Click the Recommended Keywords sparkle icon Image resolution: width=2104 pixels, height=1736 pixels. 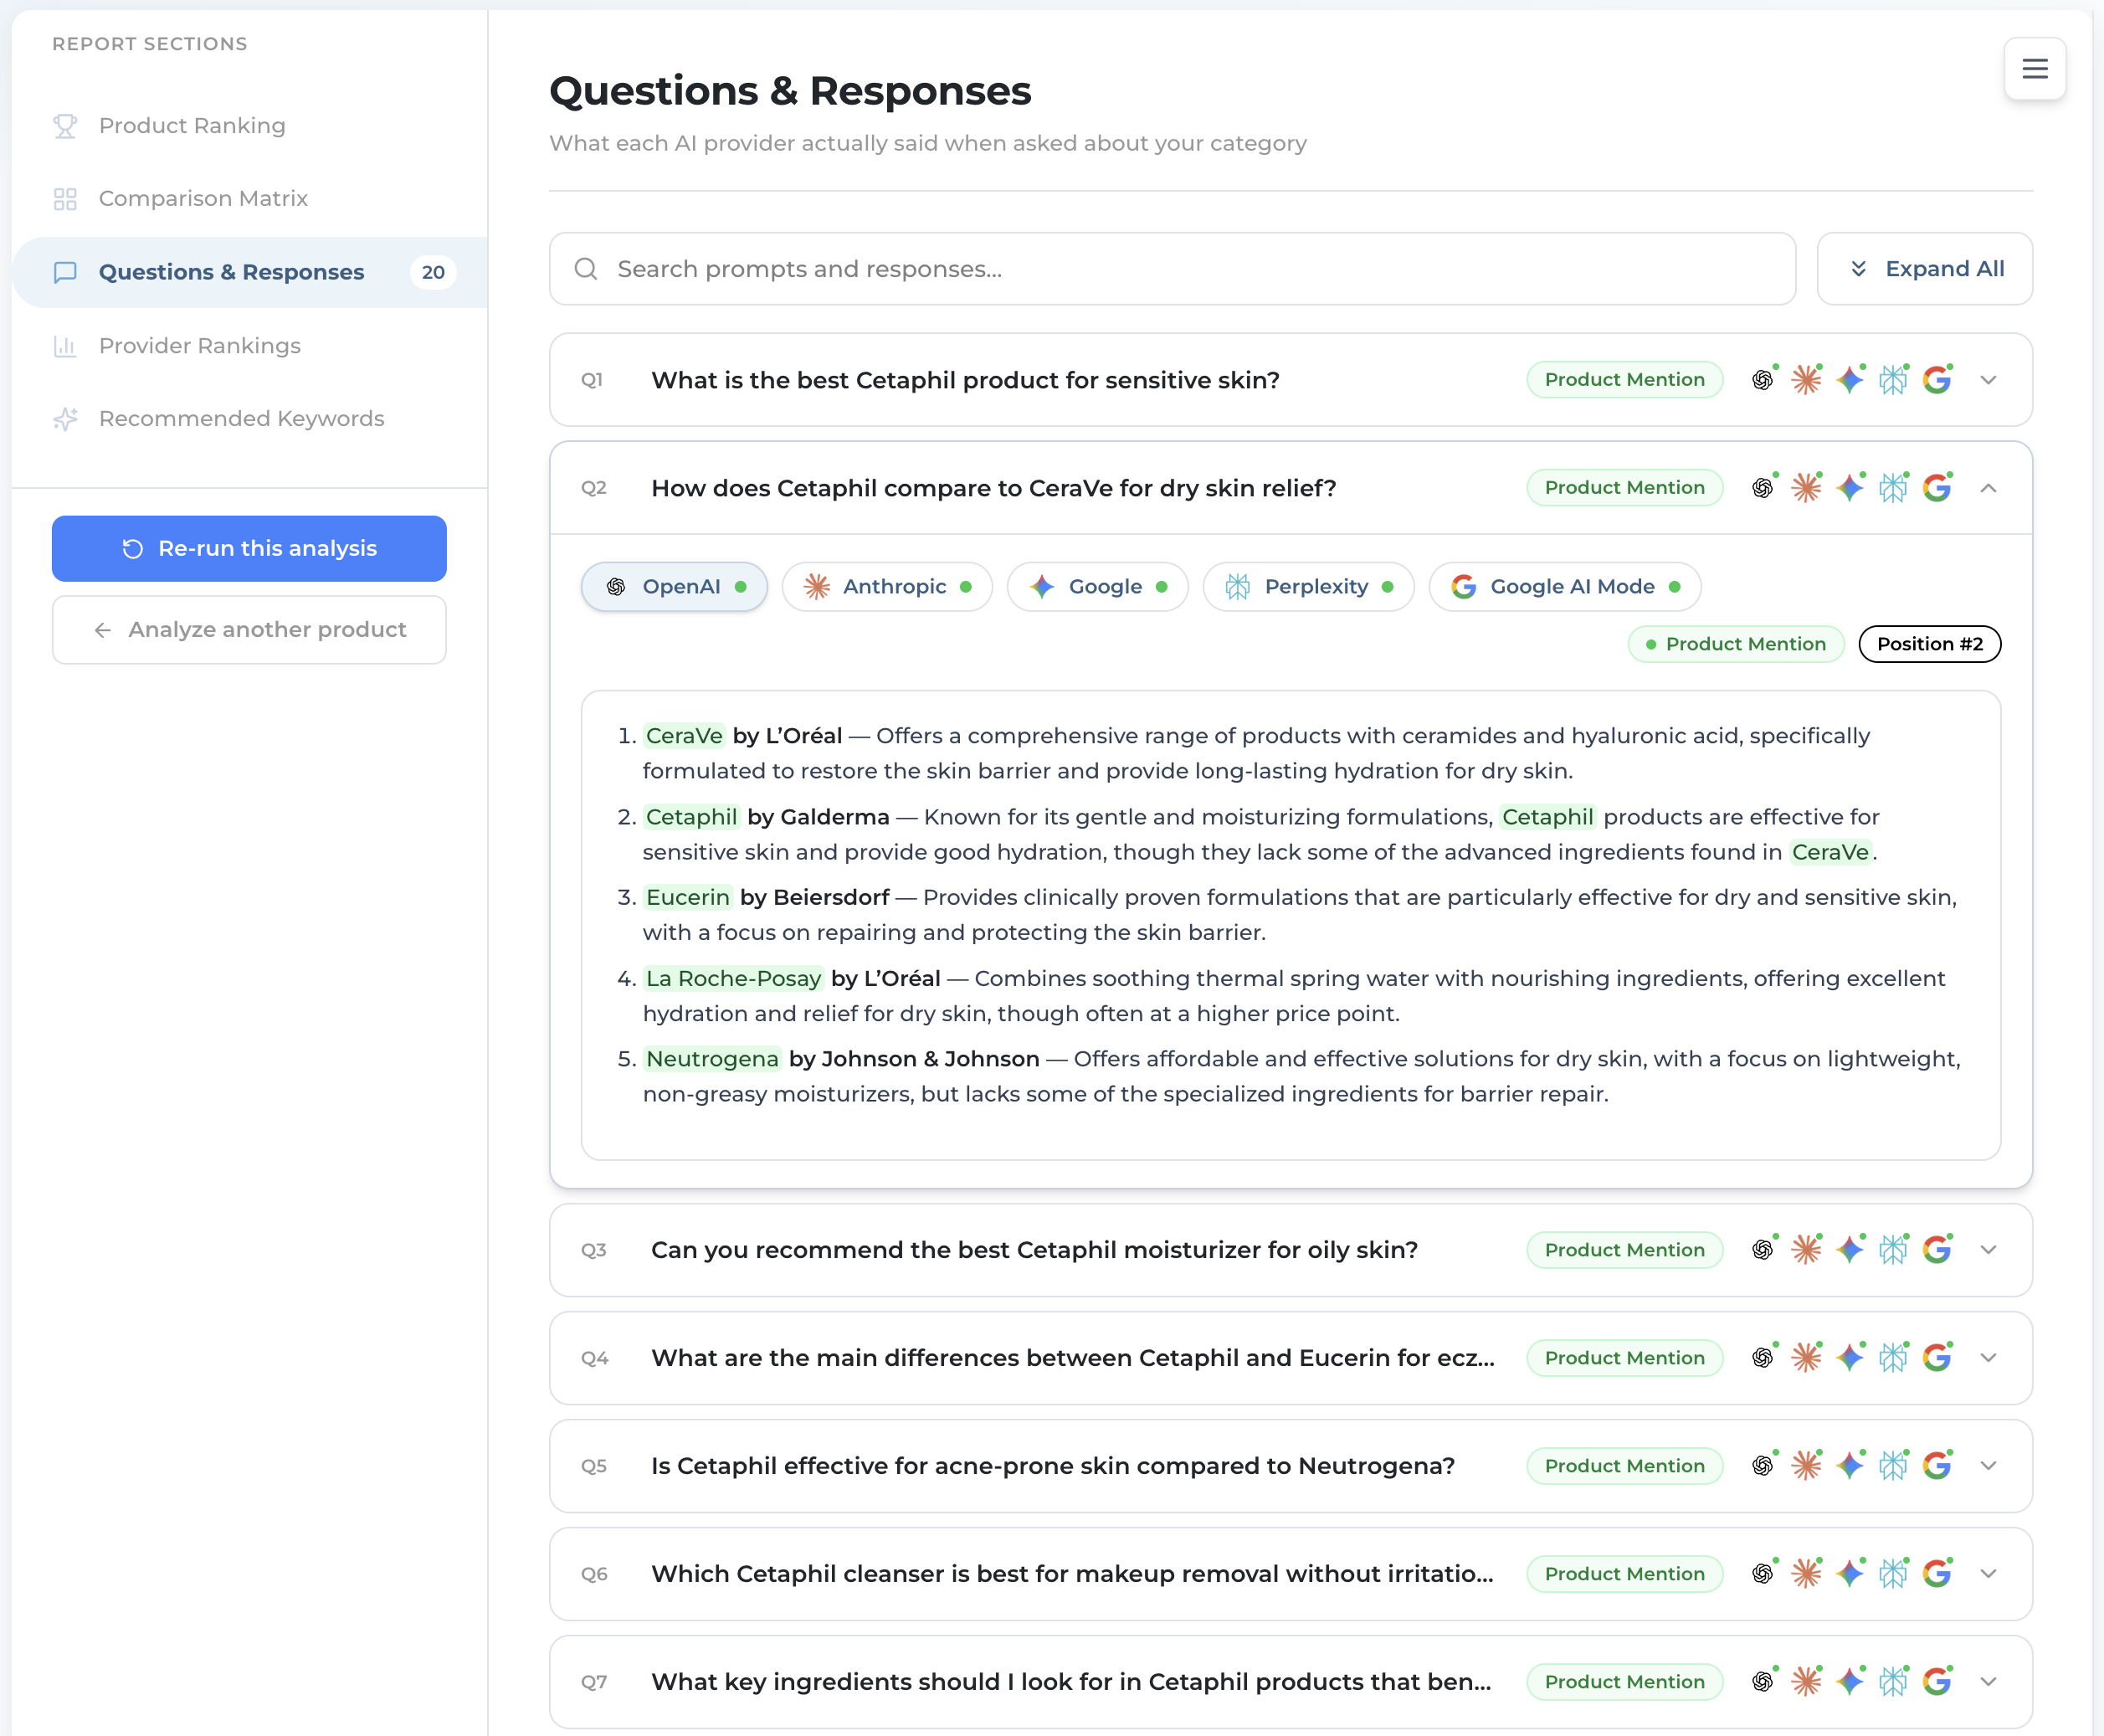[x=65, y=419]
